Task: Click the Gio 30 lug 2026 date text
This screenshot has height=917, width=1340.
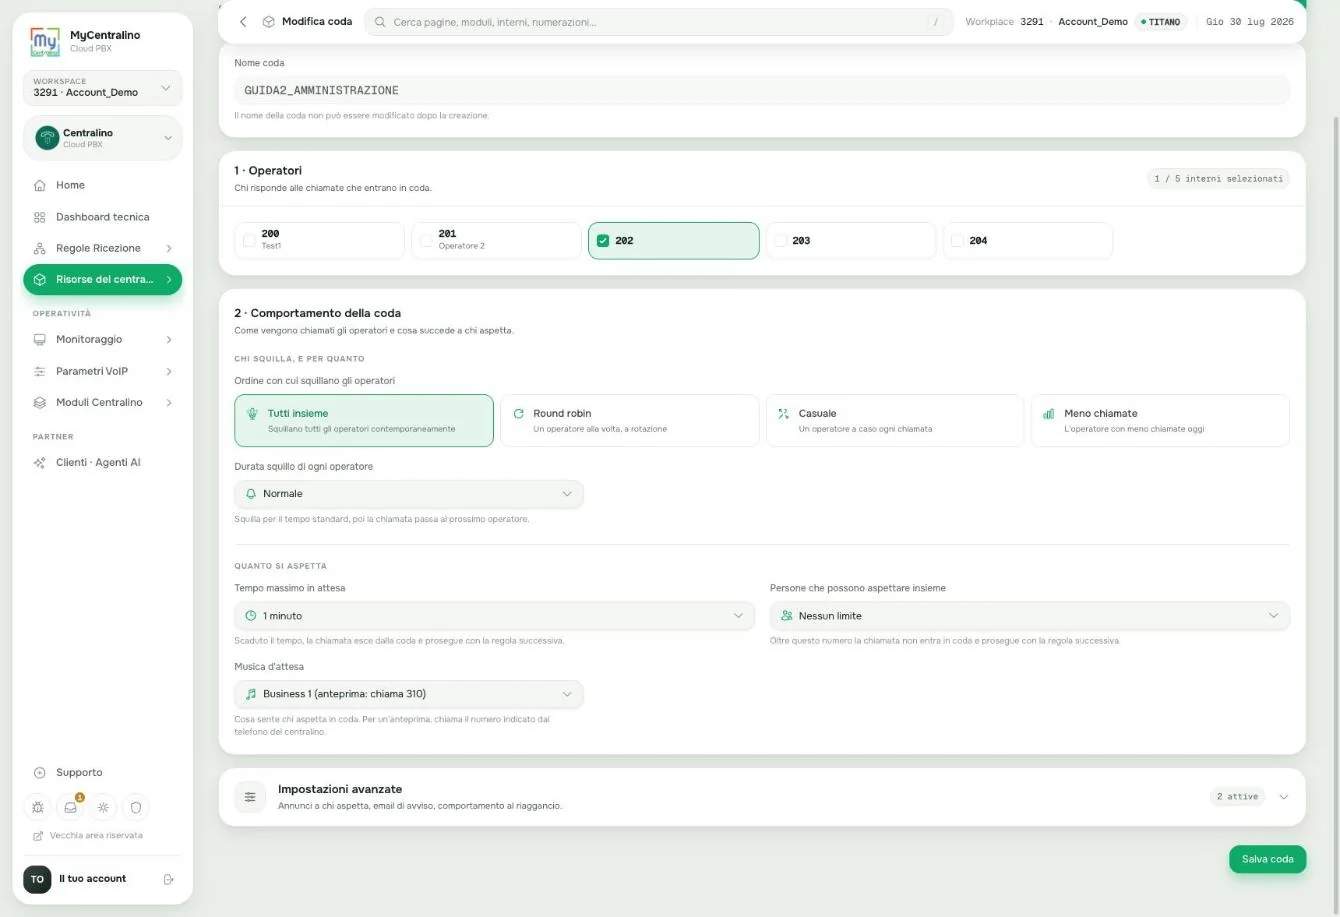Action: pyautogui.click(x=1250, y=21)
